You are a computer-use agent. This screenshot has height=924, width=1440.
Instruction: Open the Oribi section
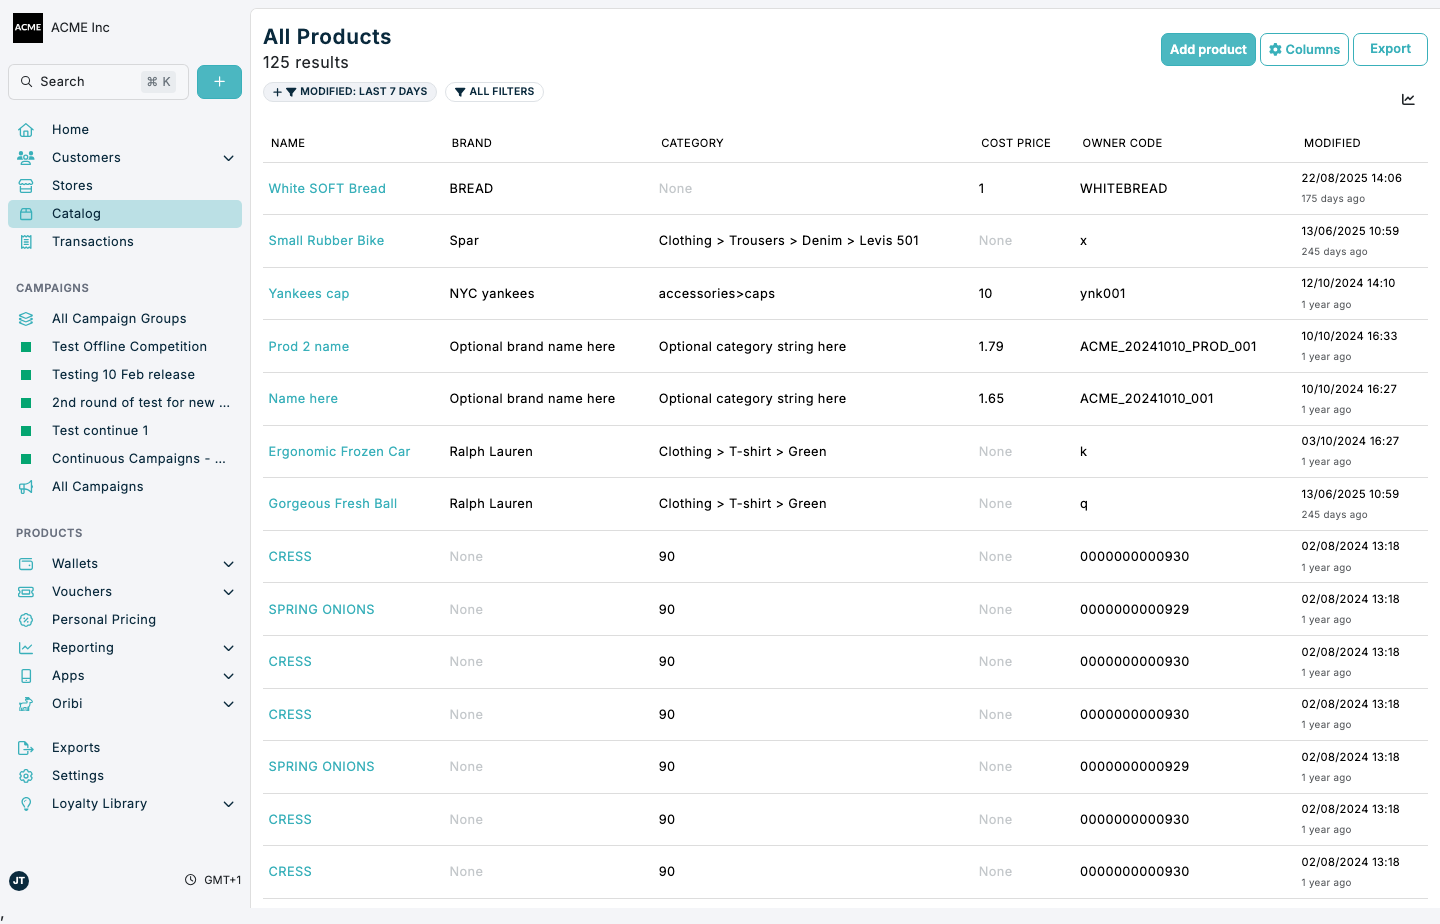point(66,703)
